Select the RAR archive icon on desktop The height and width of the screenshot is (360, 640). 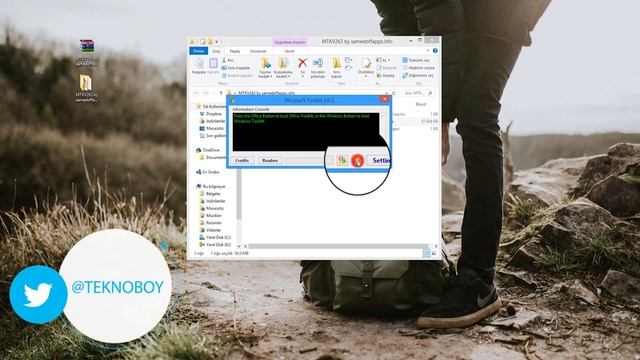87,53
